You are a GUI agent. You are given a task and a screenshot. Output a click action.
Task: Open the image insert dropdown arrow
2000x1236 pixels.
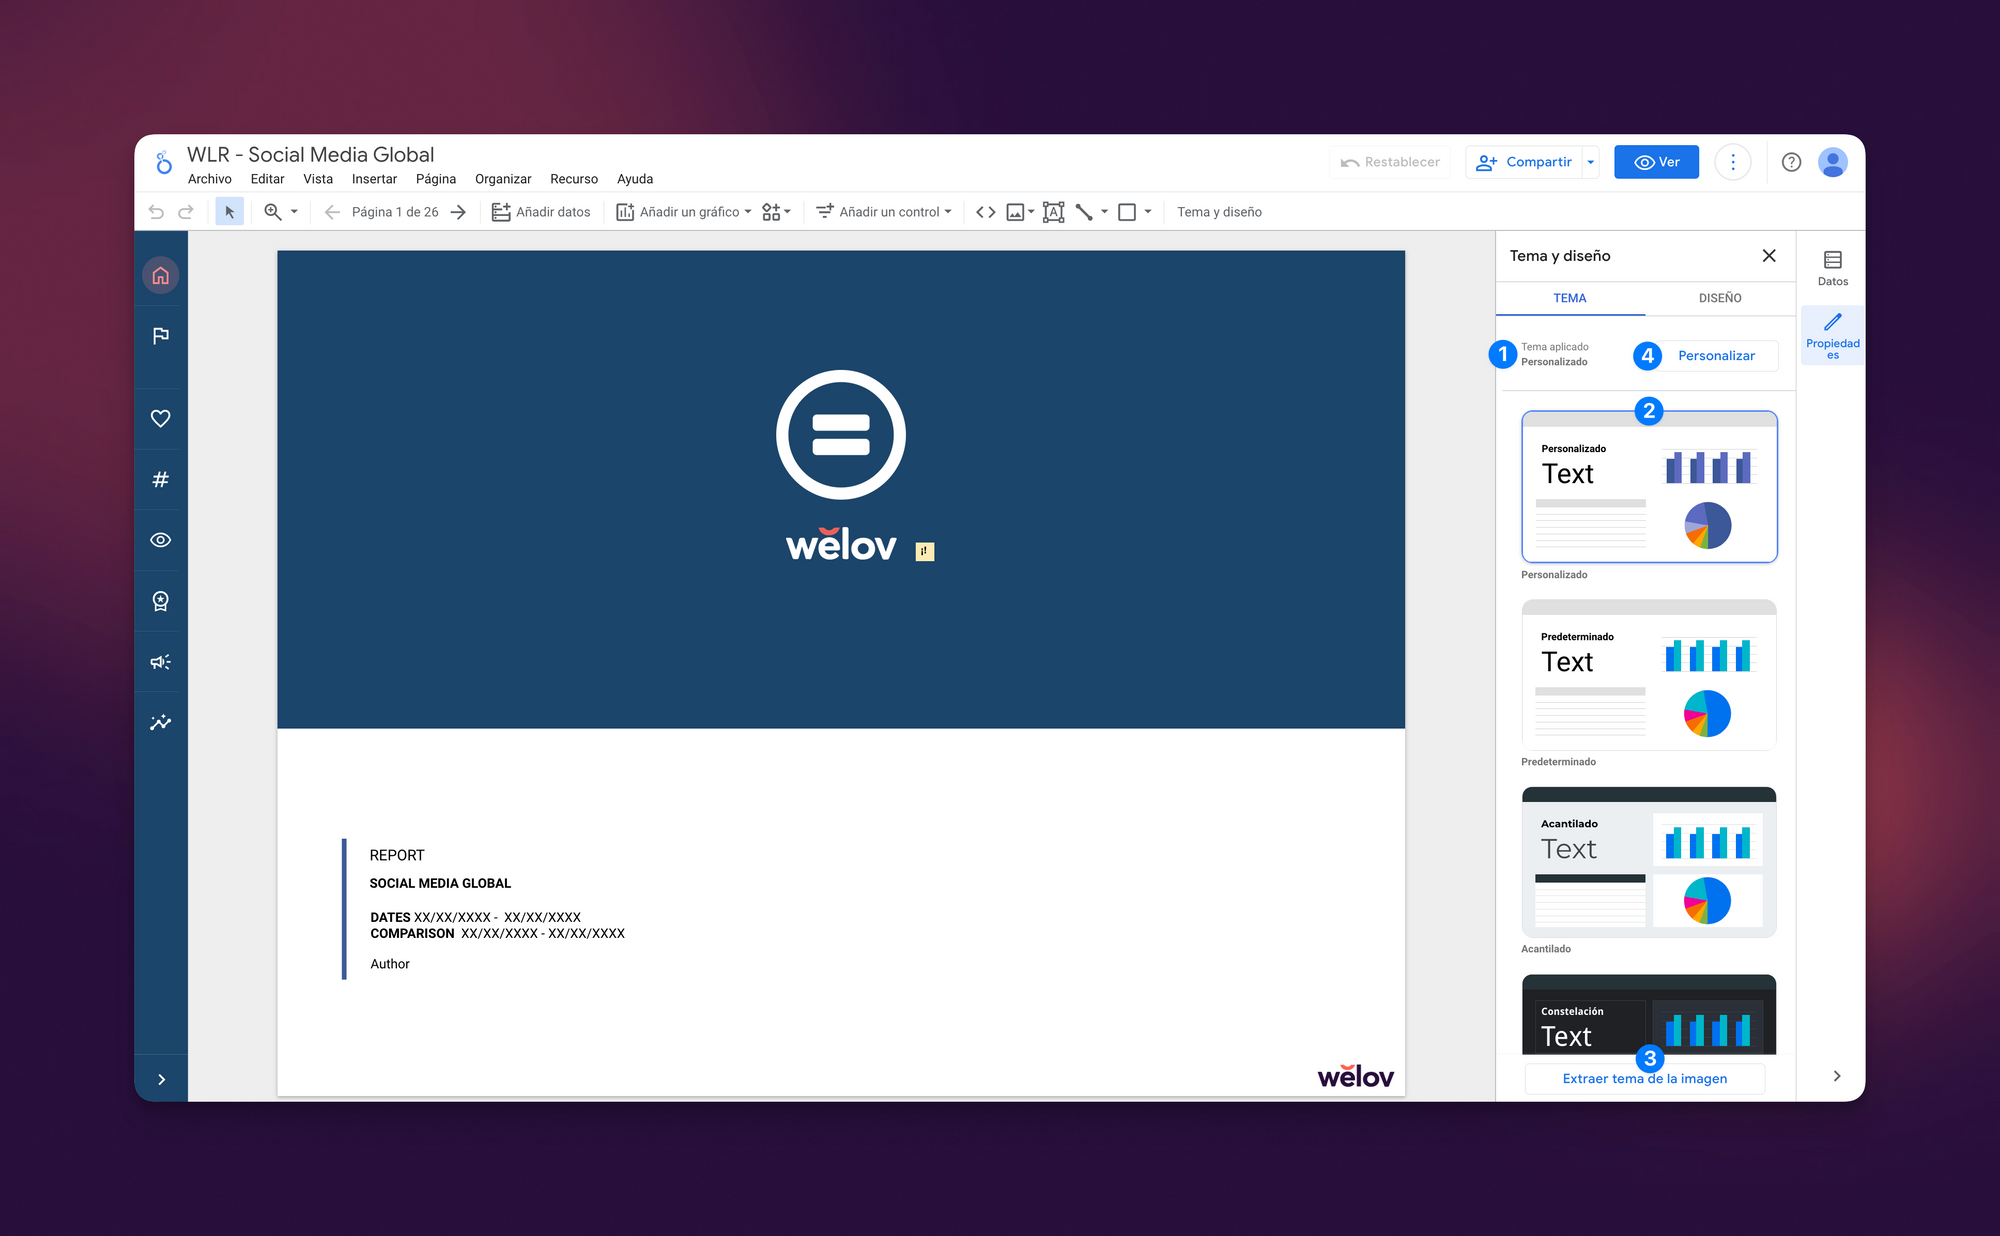(1031, 212)
